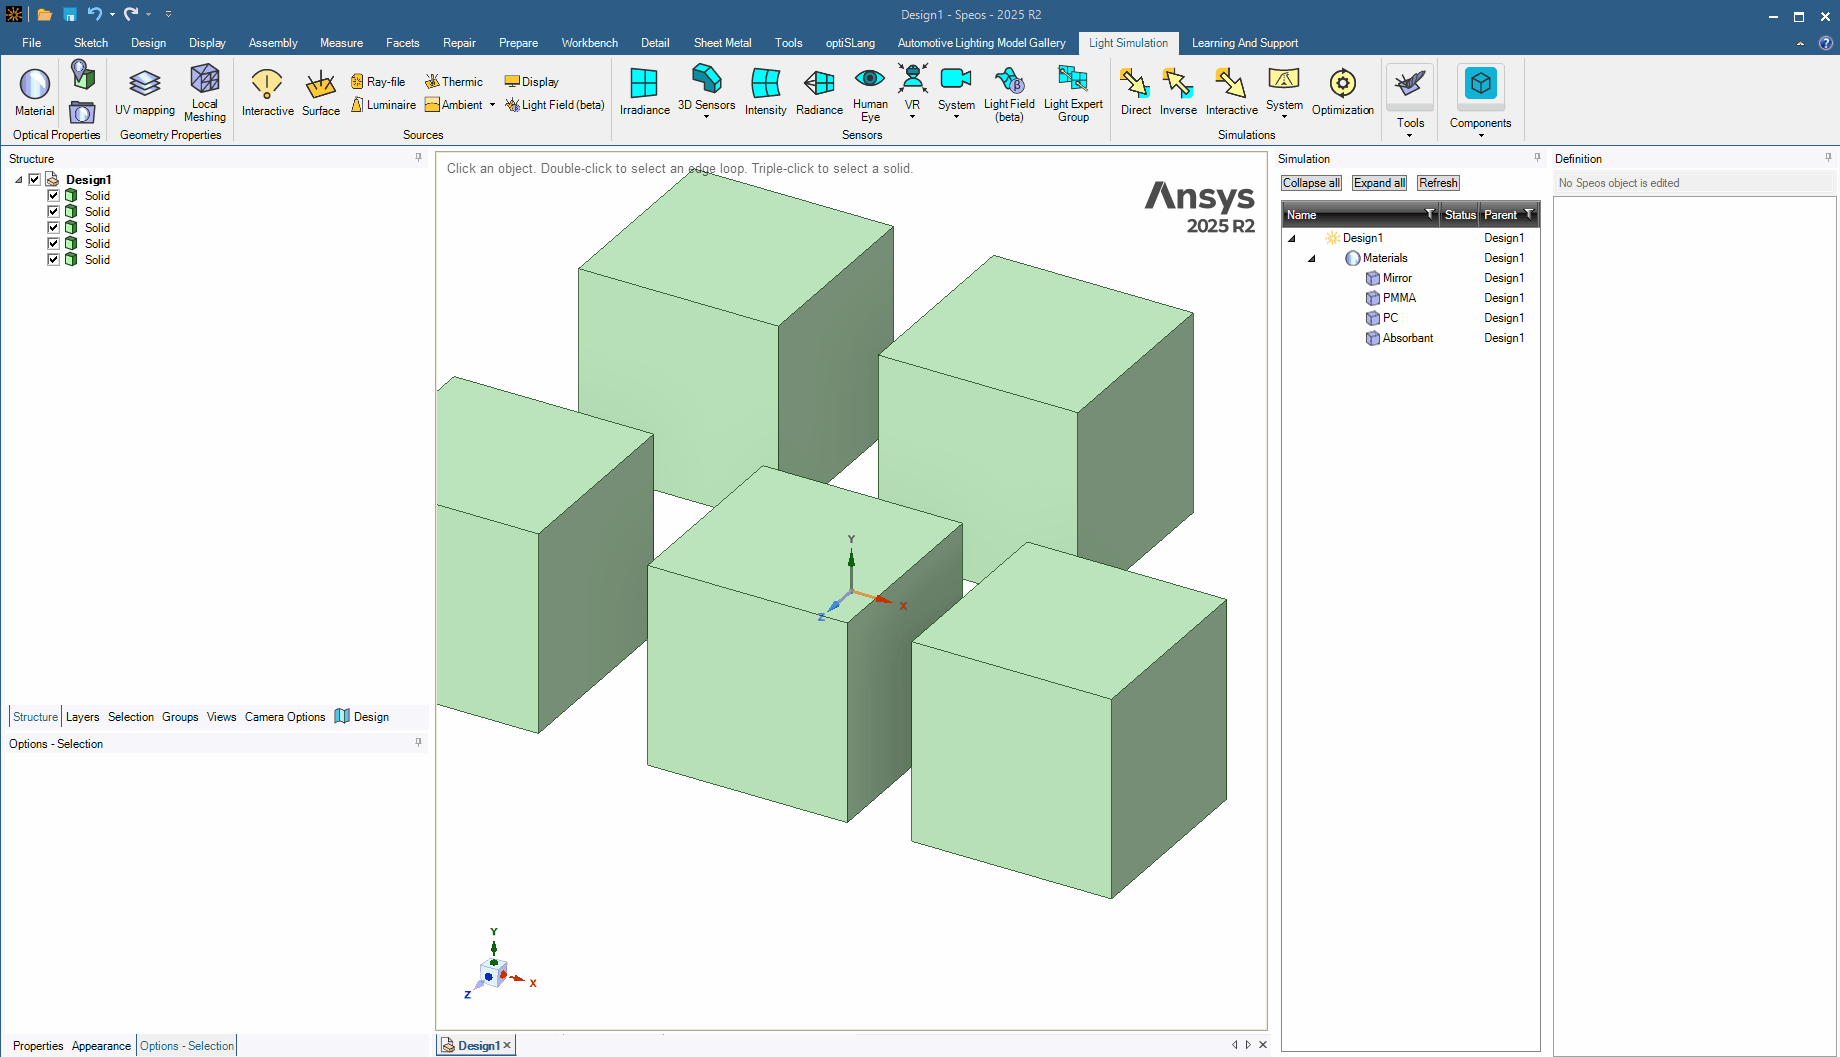Add a Thermic source

454,82
